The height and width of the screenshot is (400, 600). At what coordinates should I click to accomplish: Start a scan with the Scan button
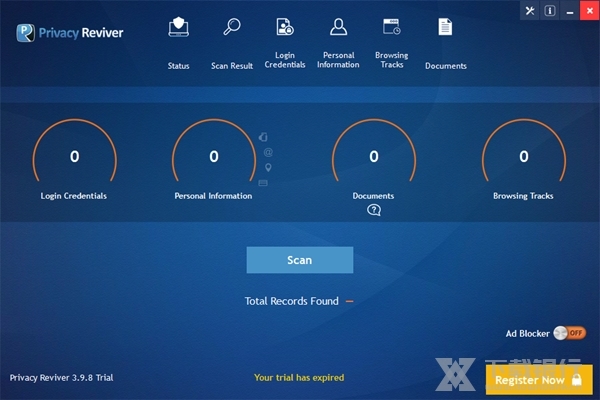click(x=299, y=260)
